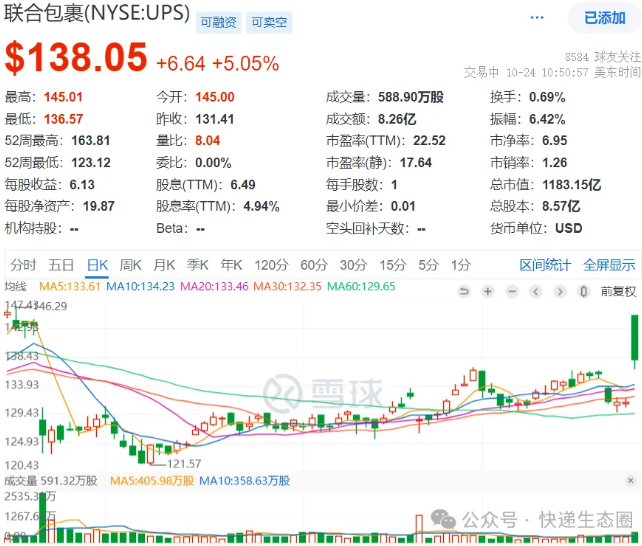This screenshot has height=546, width=642.
Task: Click the 可融资 tag
Action: [x=218, y=22]
